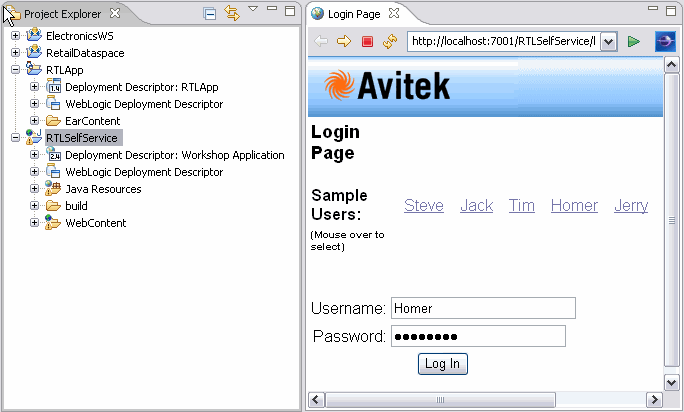Click the Java Resources icon

tap(53, 189)
